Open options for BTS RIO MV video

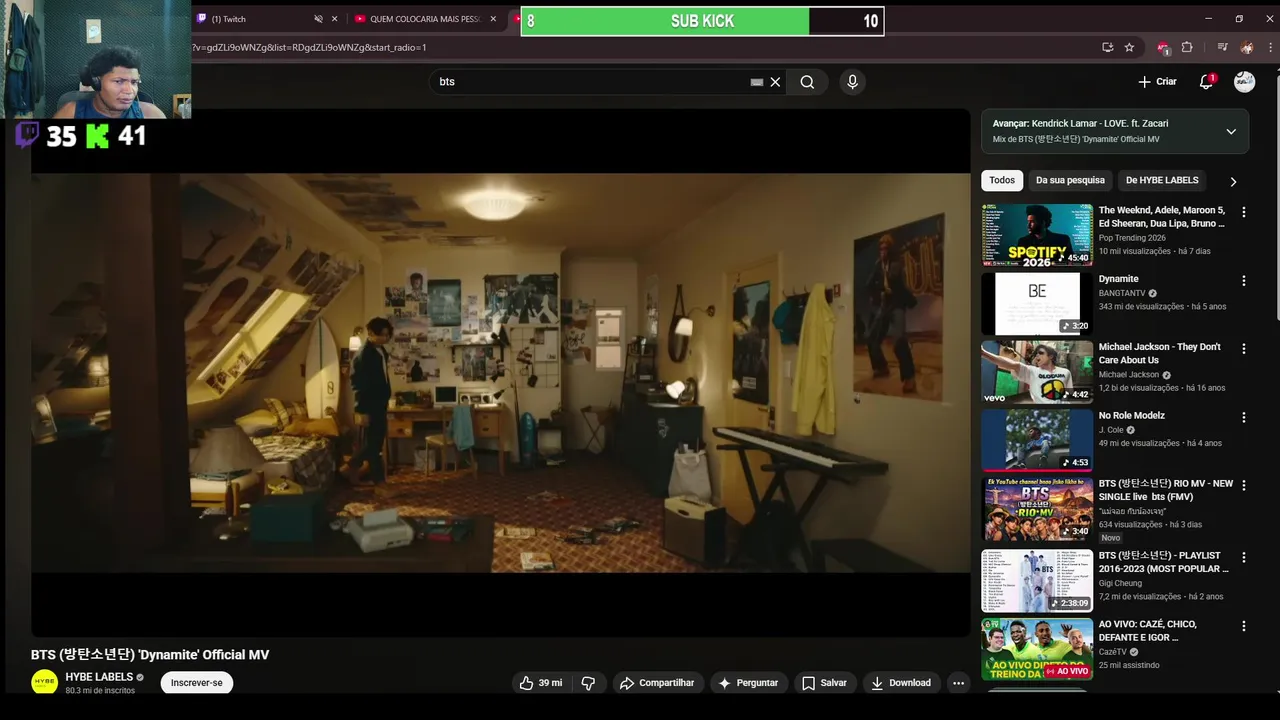pyautogui.click(x=1244, y=485)
